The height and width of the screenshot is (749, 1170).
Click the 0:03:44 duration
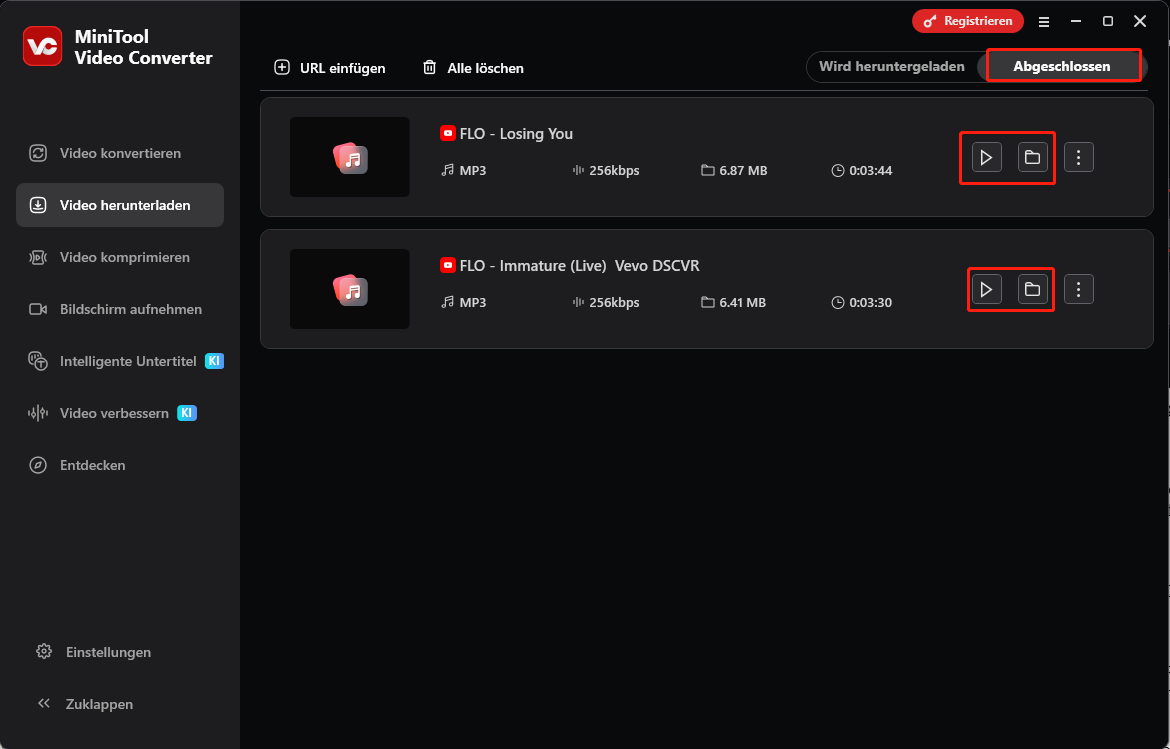[862, 171]
